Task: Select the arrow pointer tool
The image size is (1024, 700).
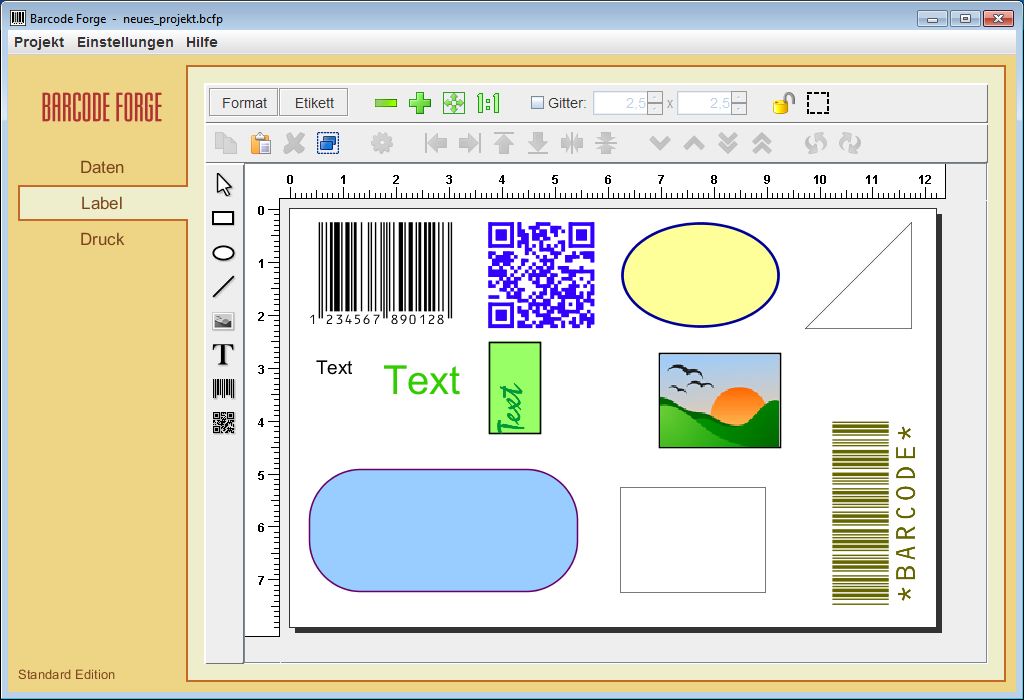Action: (224, 185)
